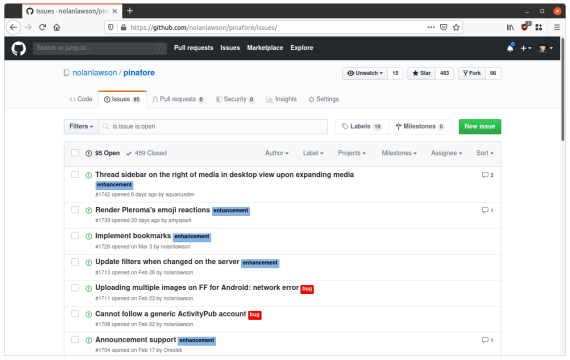Open the Firefox home page icon
The image size is (570, 360).
(x=57, y=27)
